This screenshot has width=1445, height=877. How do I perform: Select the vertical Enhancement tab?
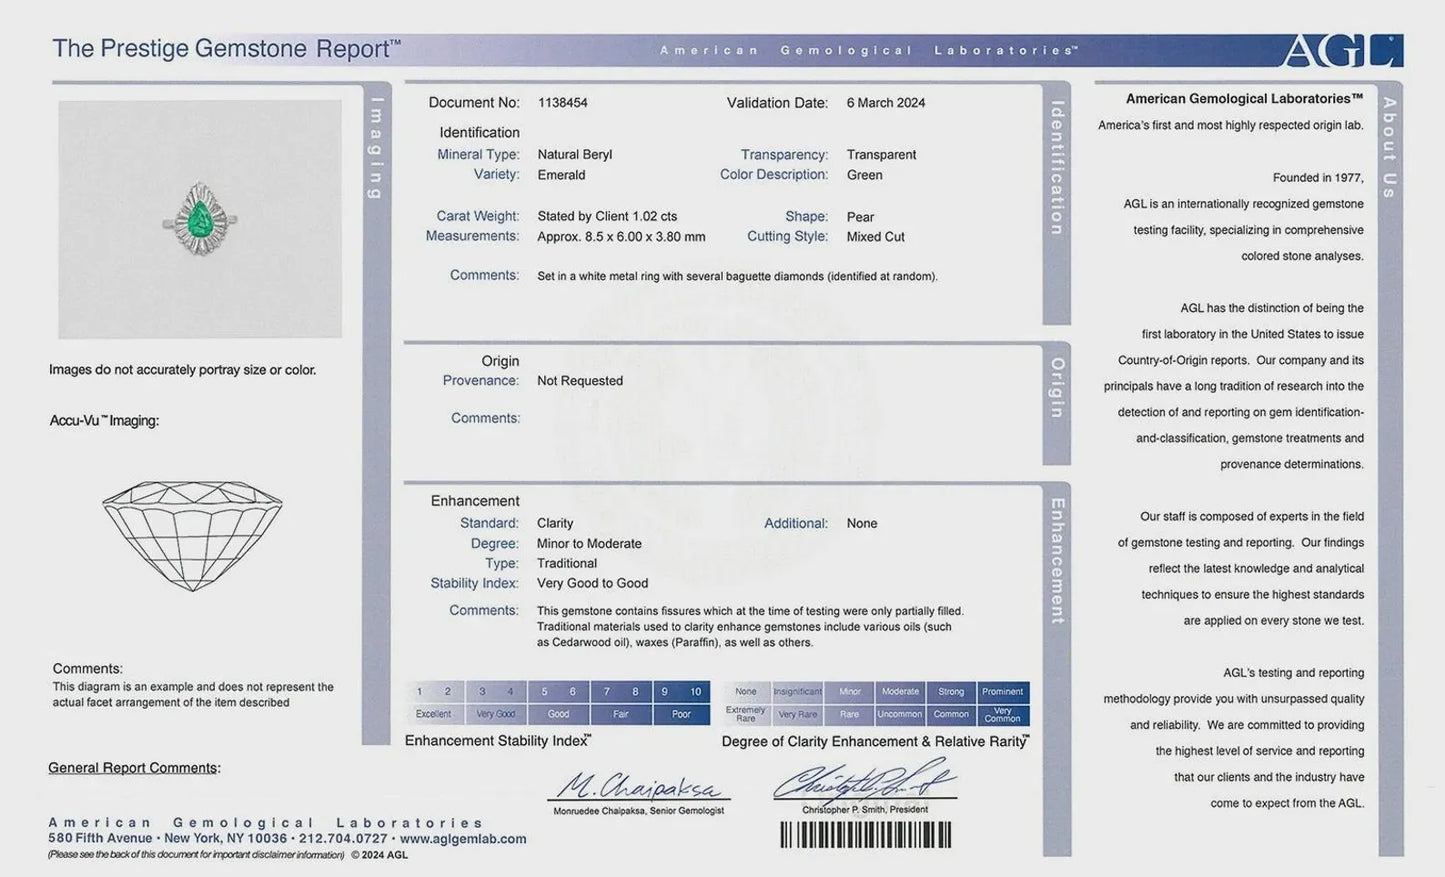pyautogui.click(x=1057, y=560)
